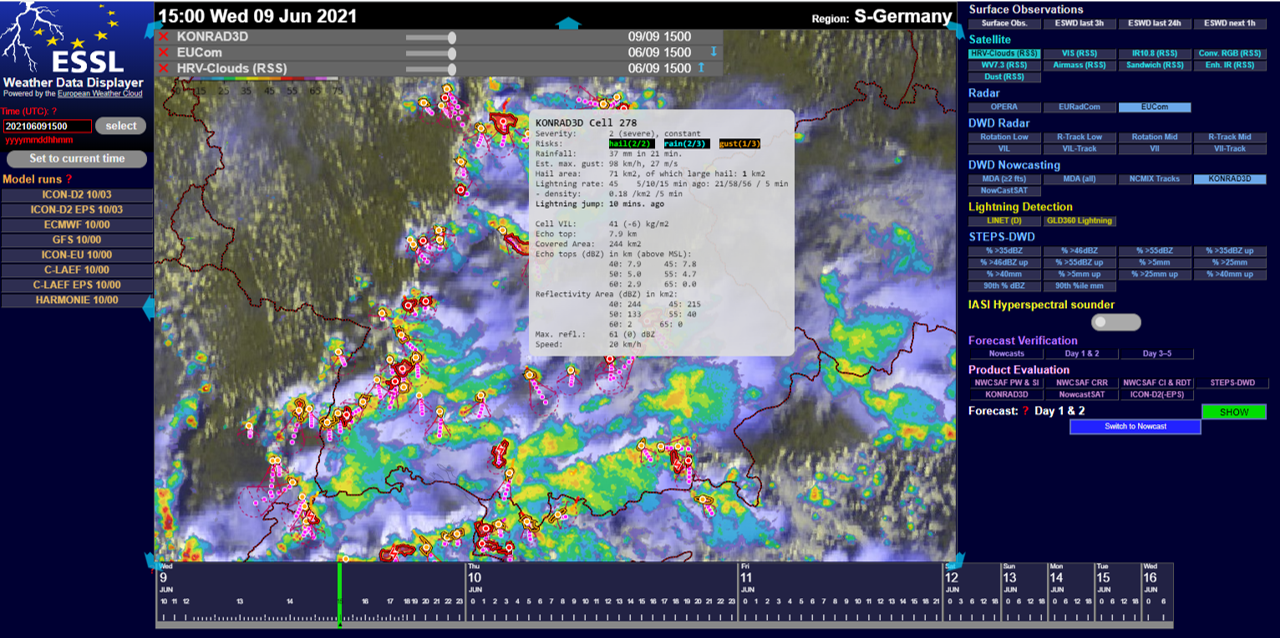1280x638 pixels.
Task: Click Set to current time
Action: click(x=77, y=159)
